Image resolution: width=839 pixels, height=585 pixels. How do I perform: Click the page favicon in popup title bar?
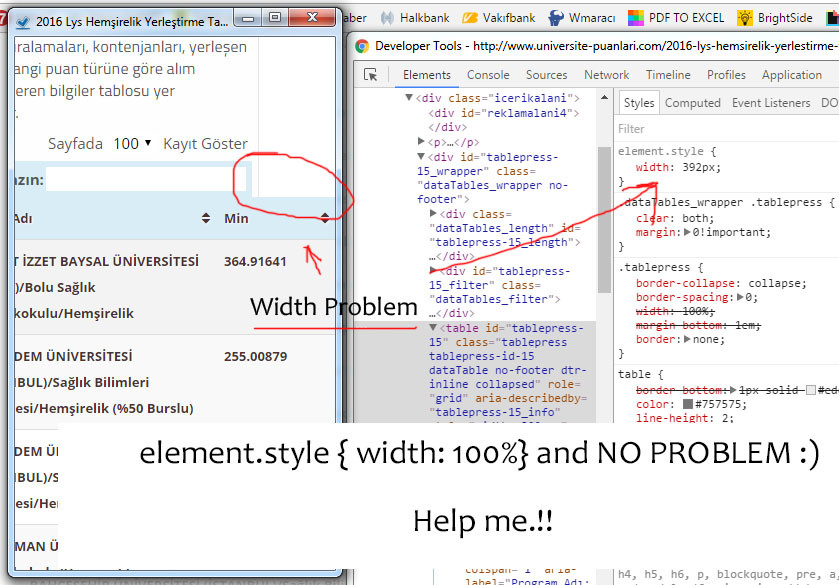(x=23, y=22)
